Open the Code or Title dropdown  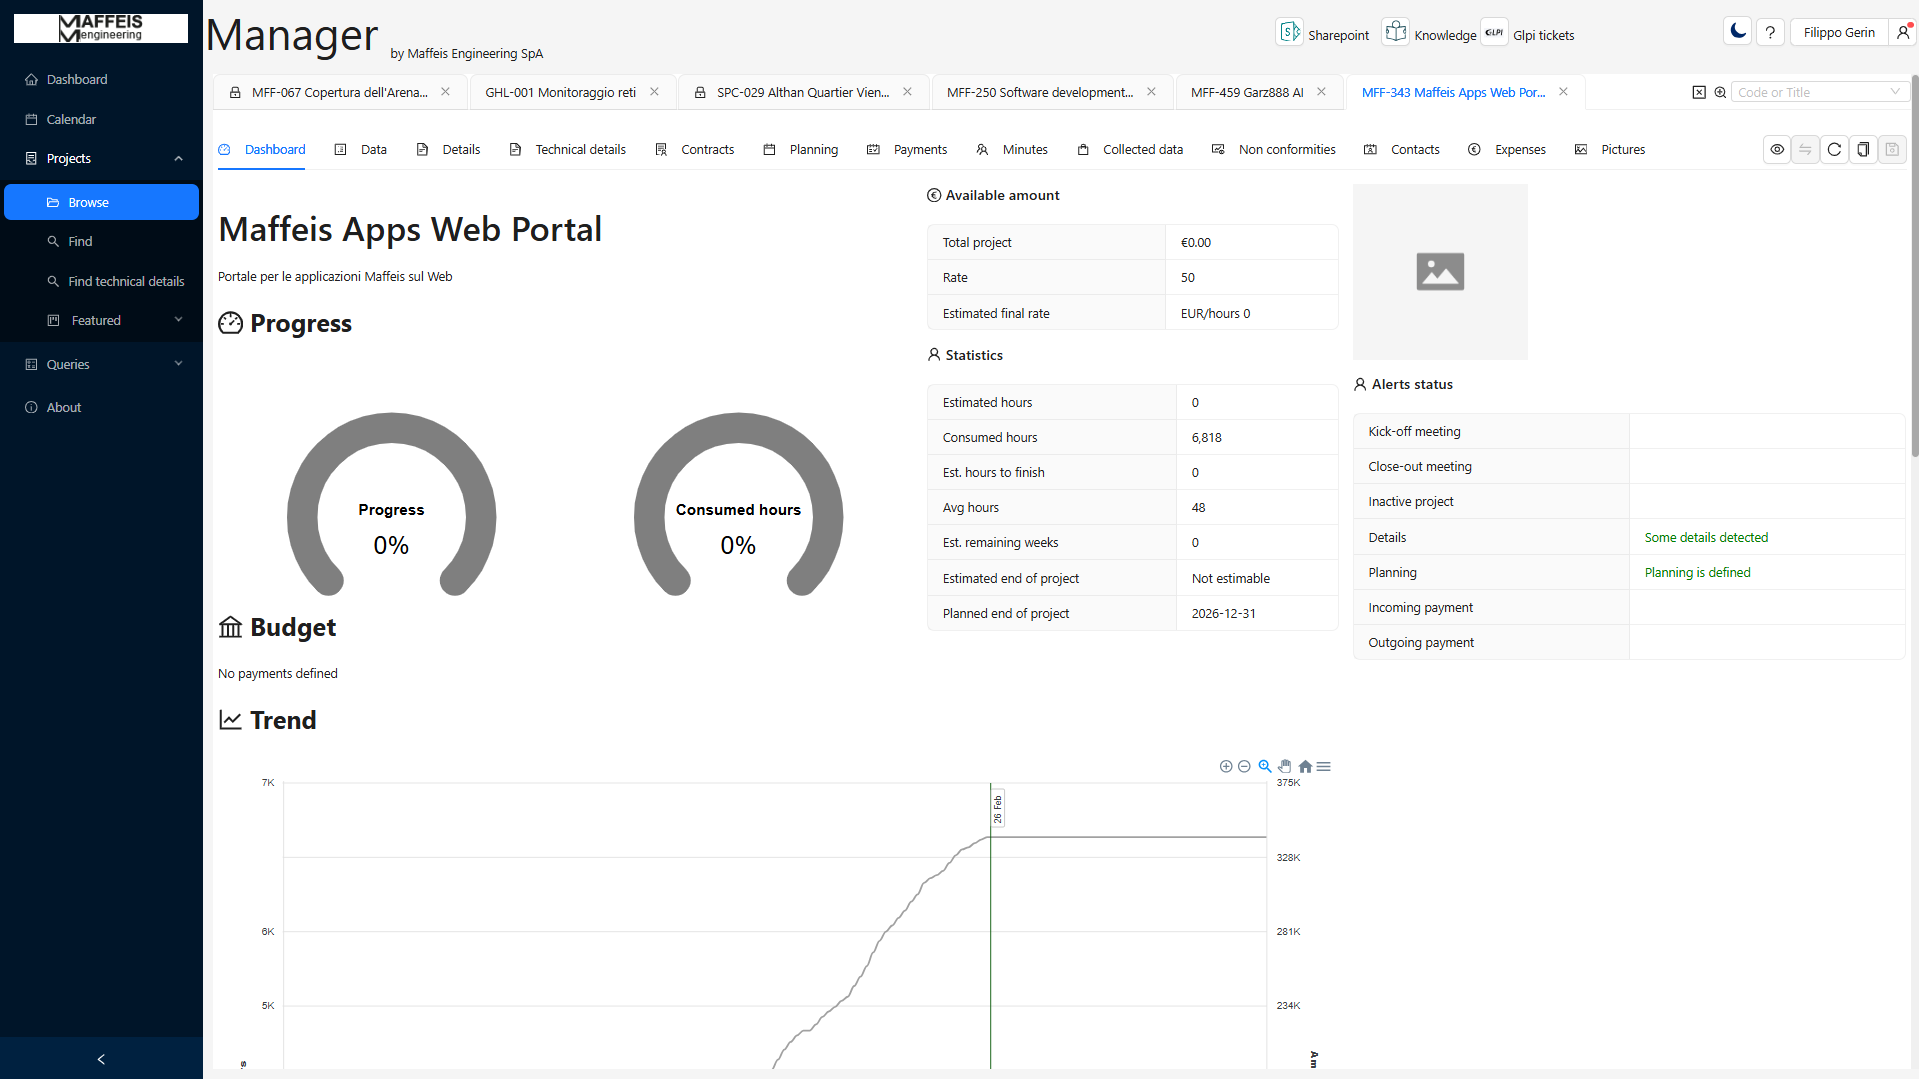pos(1895,91)
